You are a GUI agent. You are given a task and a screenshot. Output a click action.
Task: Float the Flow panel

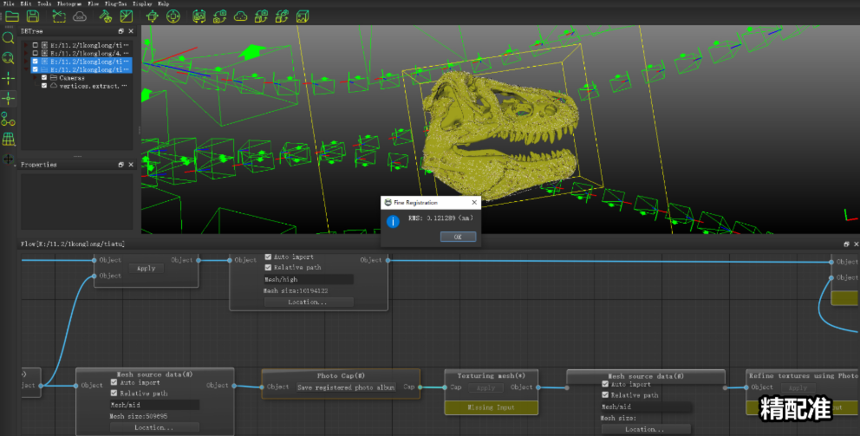click(846, 244)
